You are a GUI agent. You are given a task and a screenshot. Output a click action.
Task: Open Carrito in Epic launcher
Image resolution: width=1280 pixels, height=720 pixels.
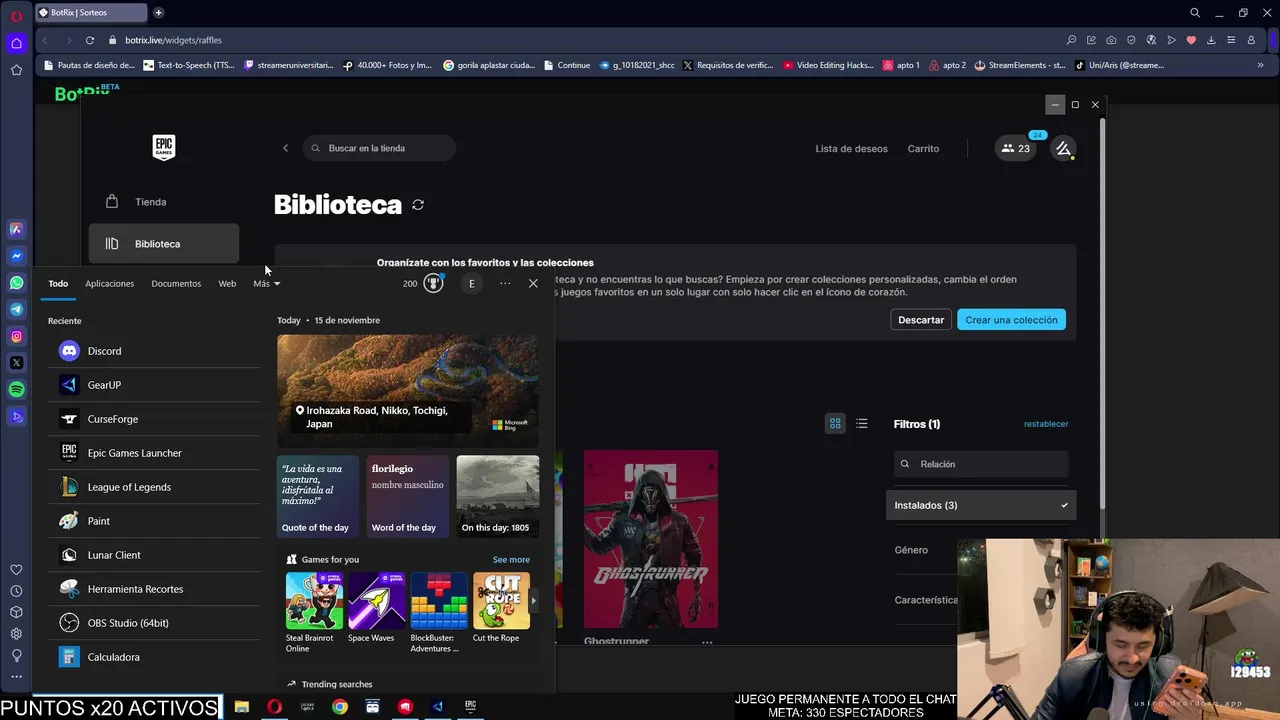pyautogui.click(x=923, y=148)
